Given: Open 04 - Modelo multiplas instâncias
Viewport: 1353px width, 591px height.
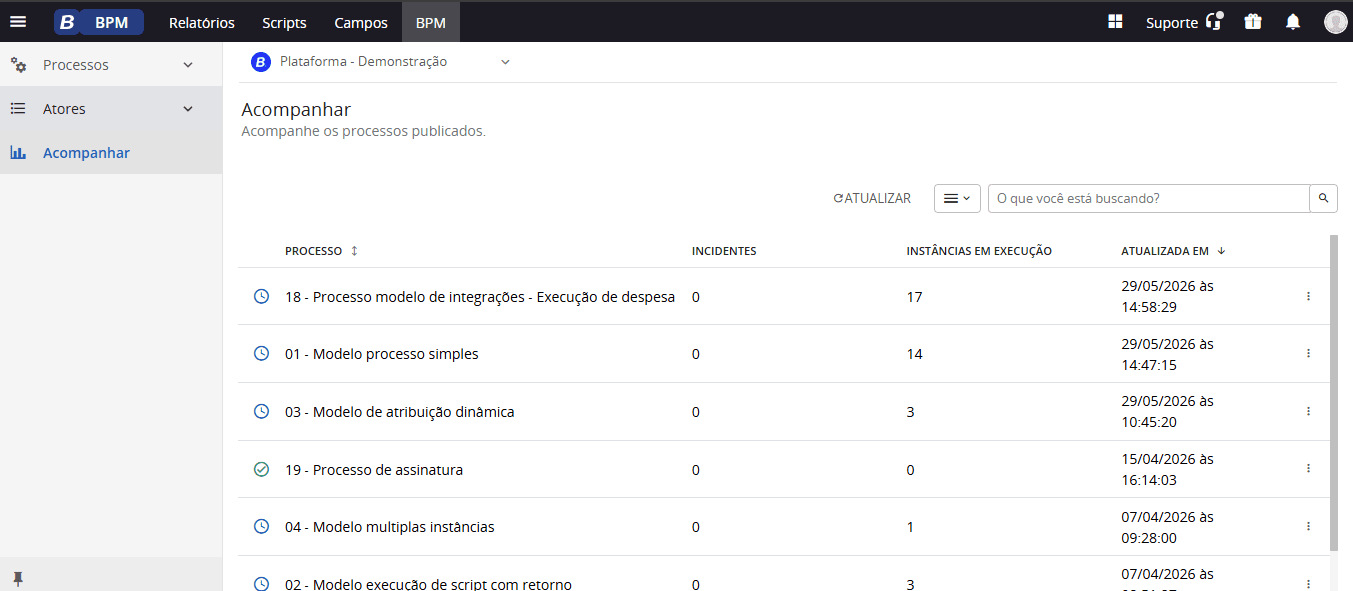Looking at the screenshot, I should (x=390, y=527).
